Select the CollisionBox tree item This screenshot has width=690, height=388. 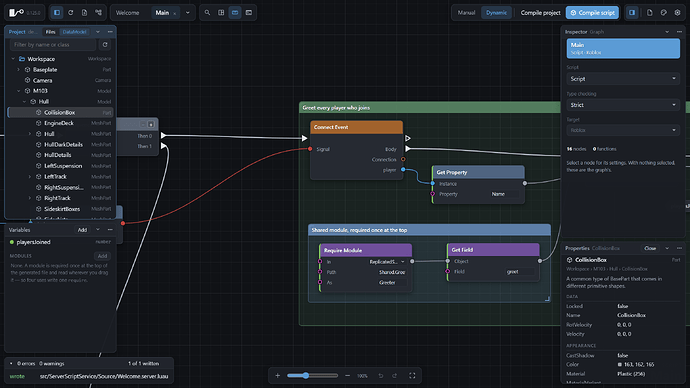coord(61,112)
